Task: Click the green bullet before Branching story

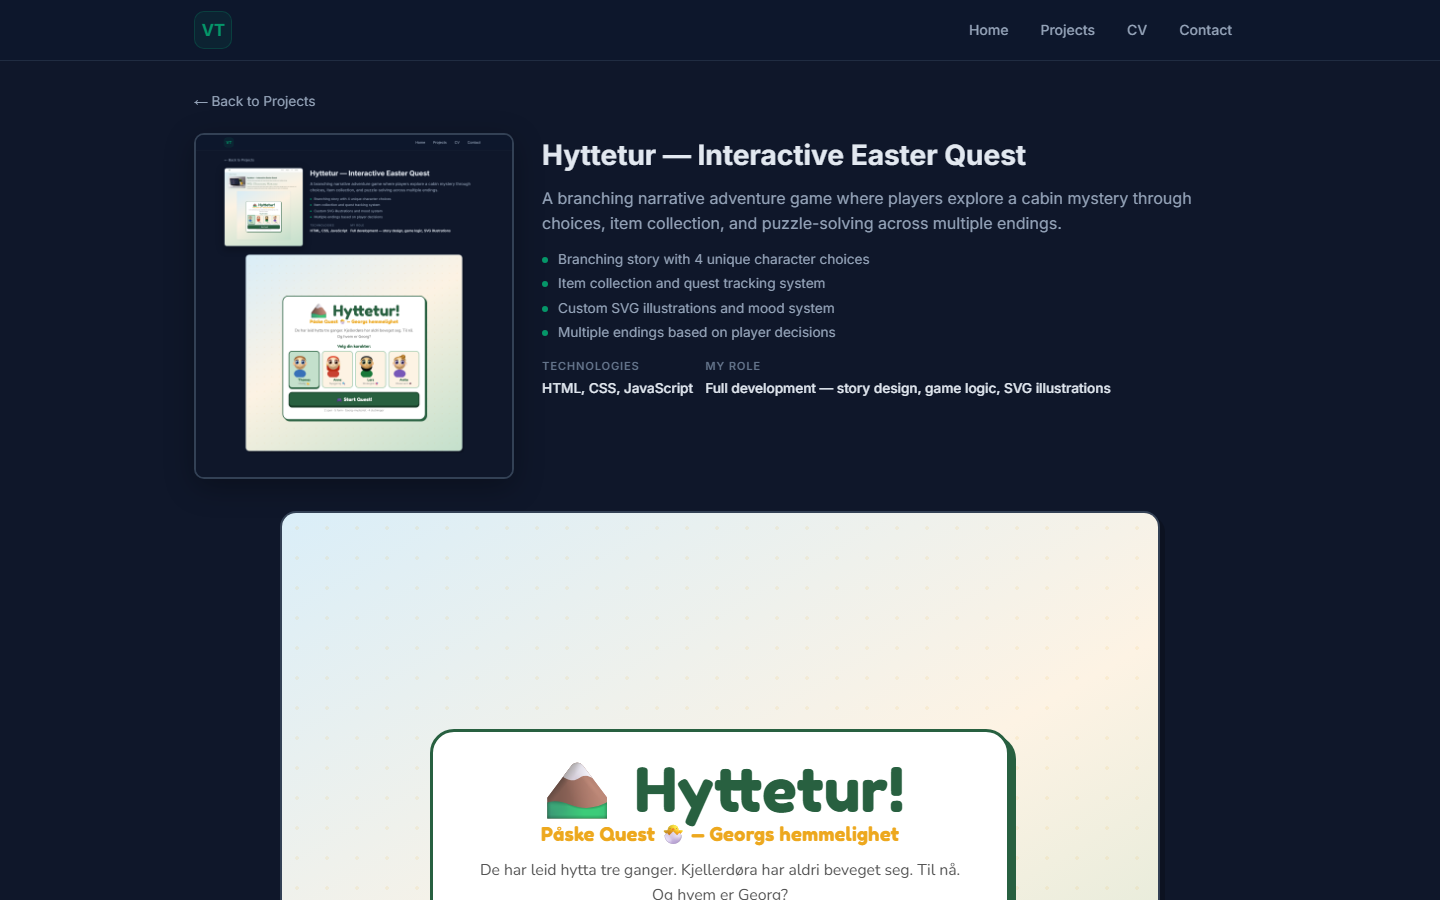Action: coord(545,260)
